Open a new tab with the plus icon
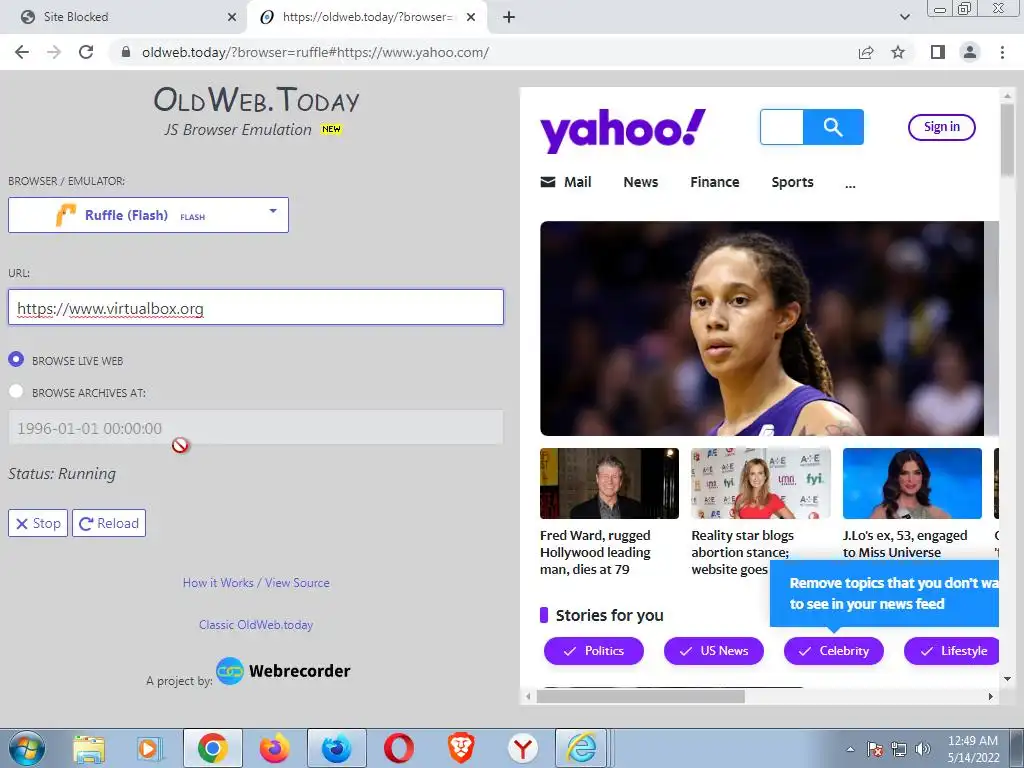This screenshot has height=768, width=1024. (509, 17)
